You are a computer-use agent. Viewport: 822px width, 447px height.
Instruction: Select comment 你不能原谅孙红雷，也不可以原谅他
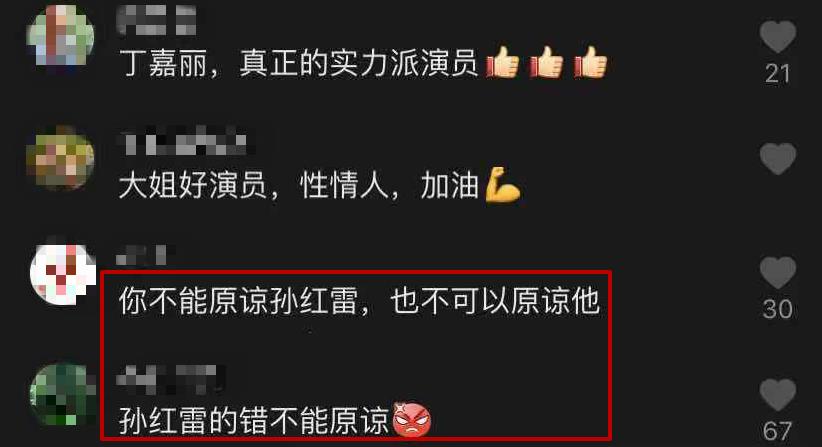tap(360, 301)
